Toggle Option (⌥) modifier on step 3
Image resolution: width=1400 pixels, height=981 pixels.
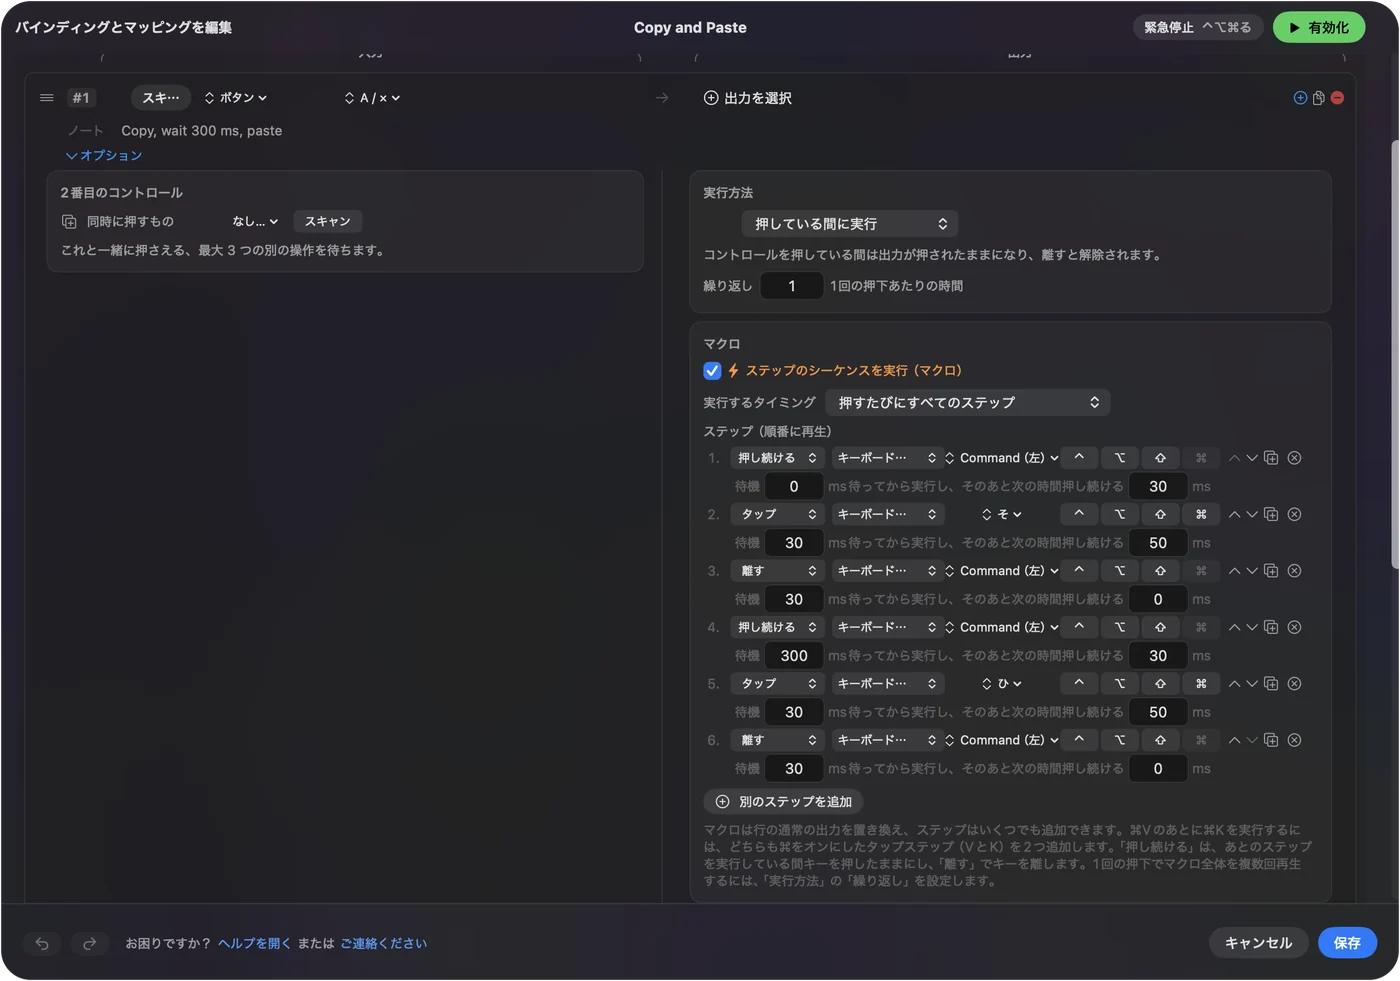[x=1120, y=571]
